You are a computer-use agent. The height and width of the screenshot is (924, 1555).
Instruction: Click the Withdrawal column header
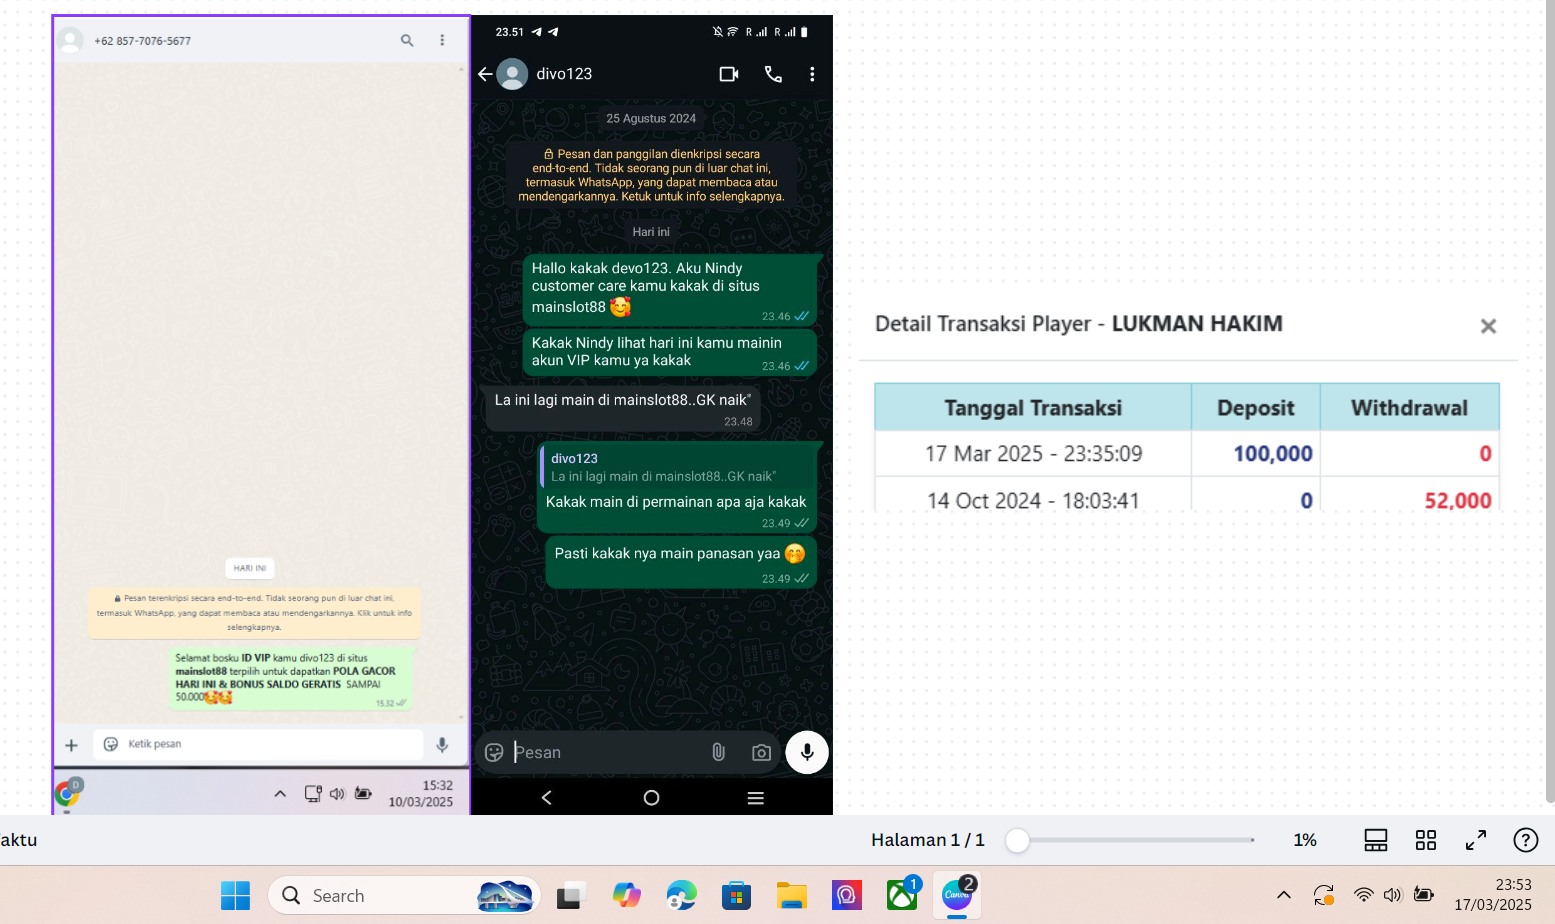tap(1410, 408)
